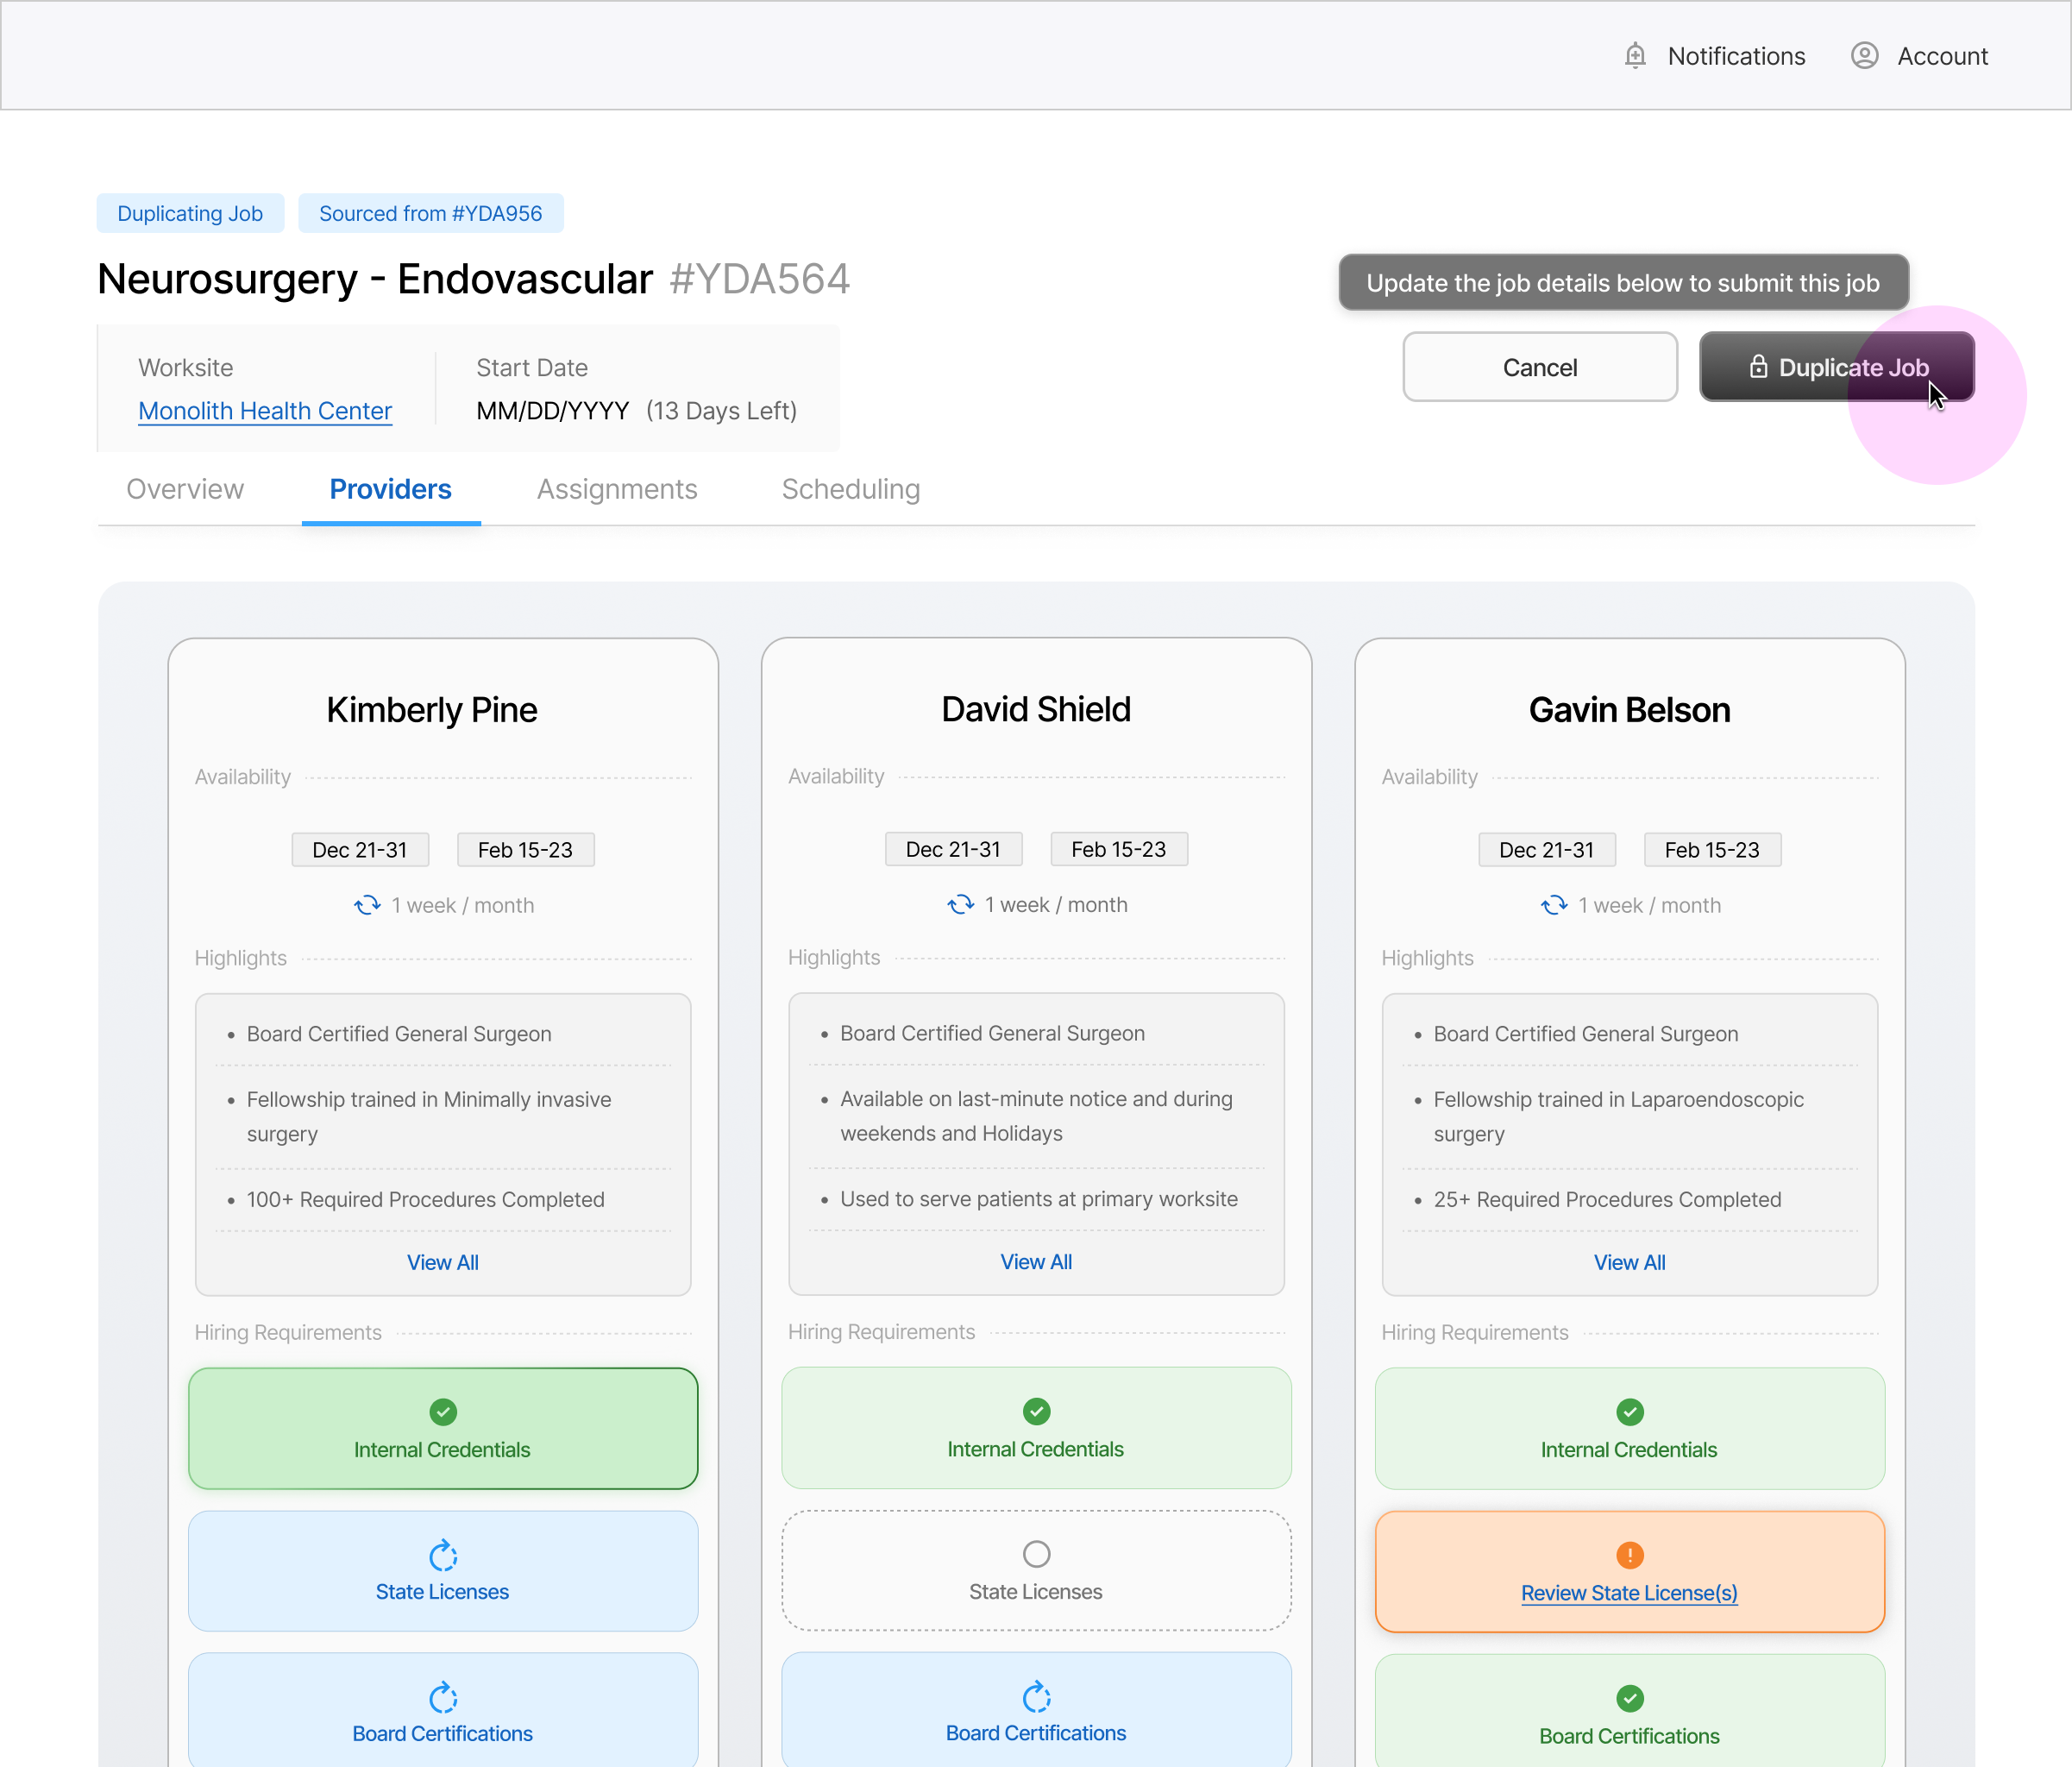Click the MM/DD/YYYY start date field
2072x1767 pixels.
(552, 411)
